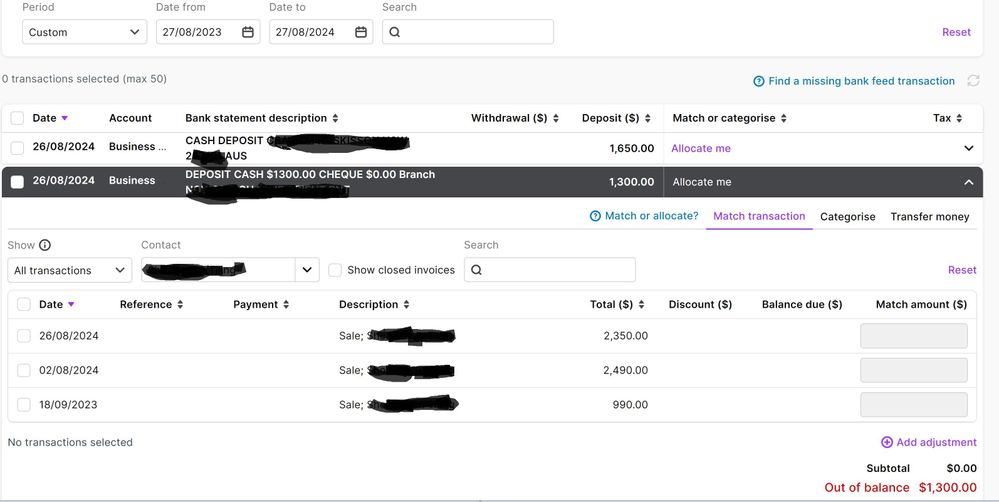Enable the Show closed invoices checkbox
Screen dimensions: 999x502
point(335,270)
